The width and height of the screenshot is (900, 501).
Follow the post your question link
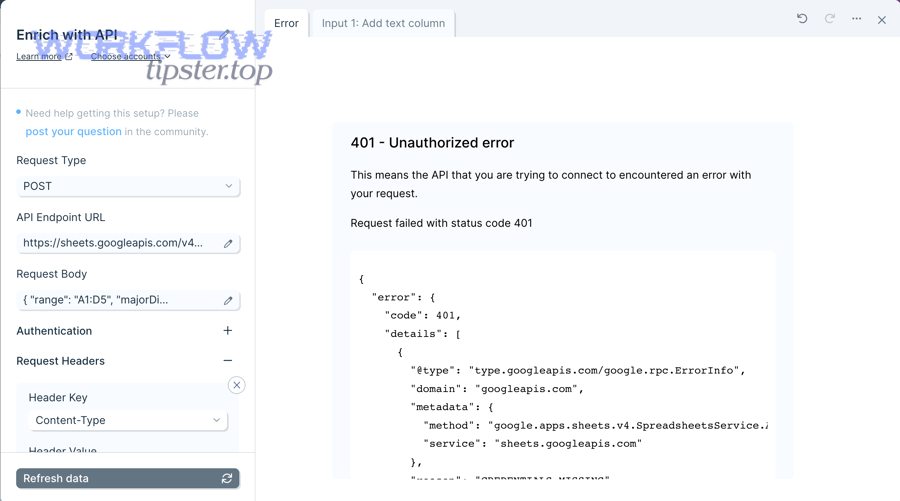pos(73,131)
